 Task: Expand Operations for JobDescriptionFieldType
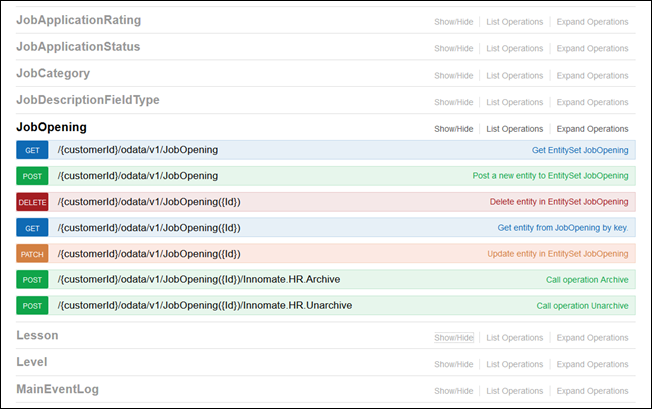(592, 102)
